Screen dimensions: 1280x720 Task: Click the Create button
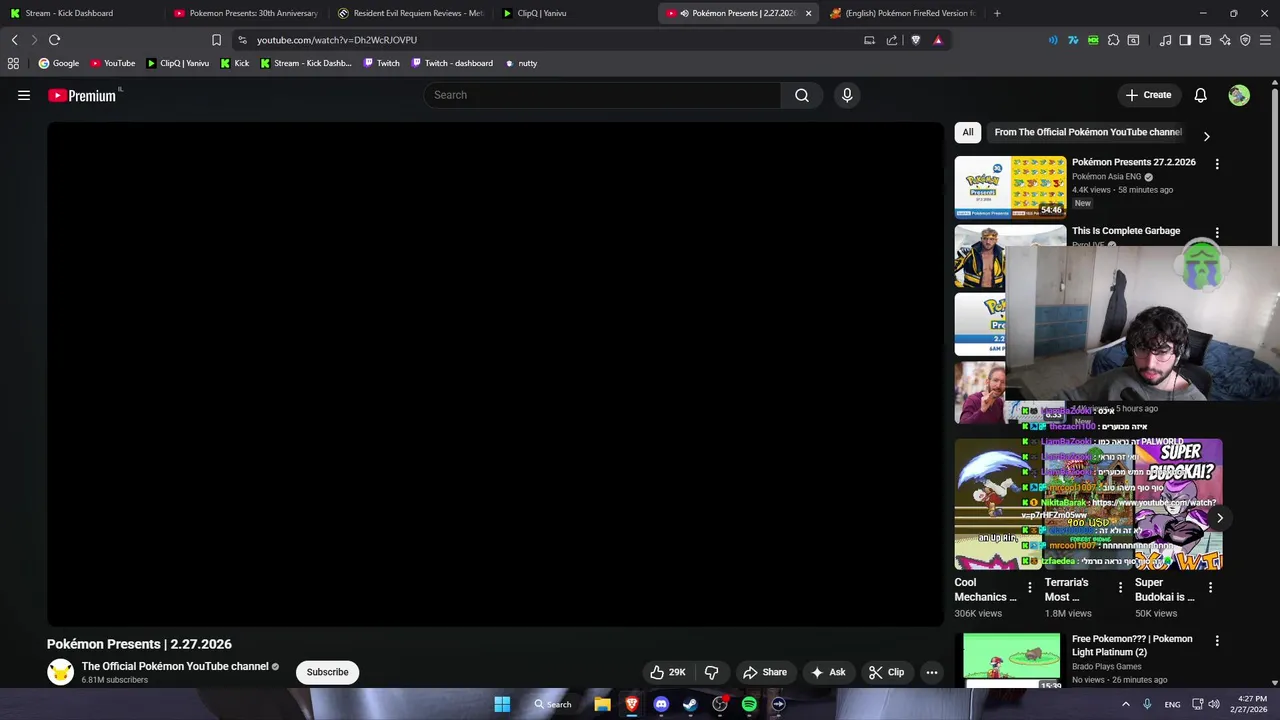tap(1148, 95)
